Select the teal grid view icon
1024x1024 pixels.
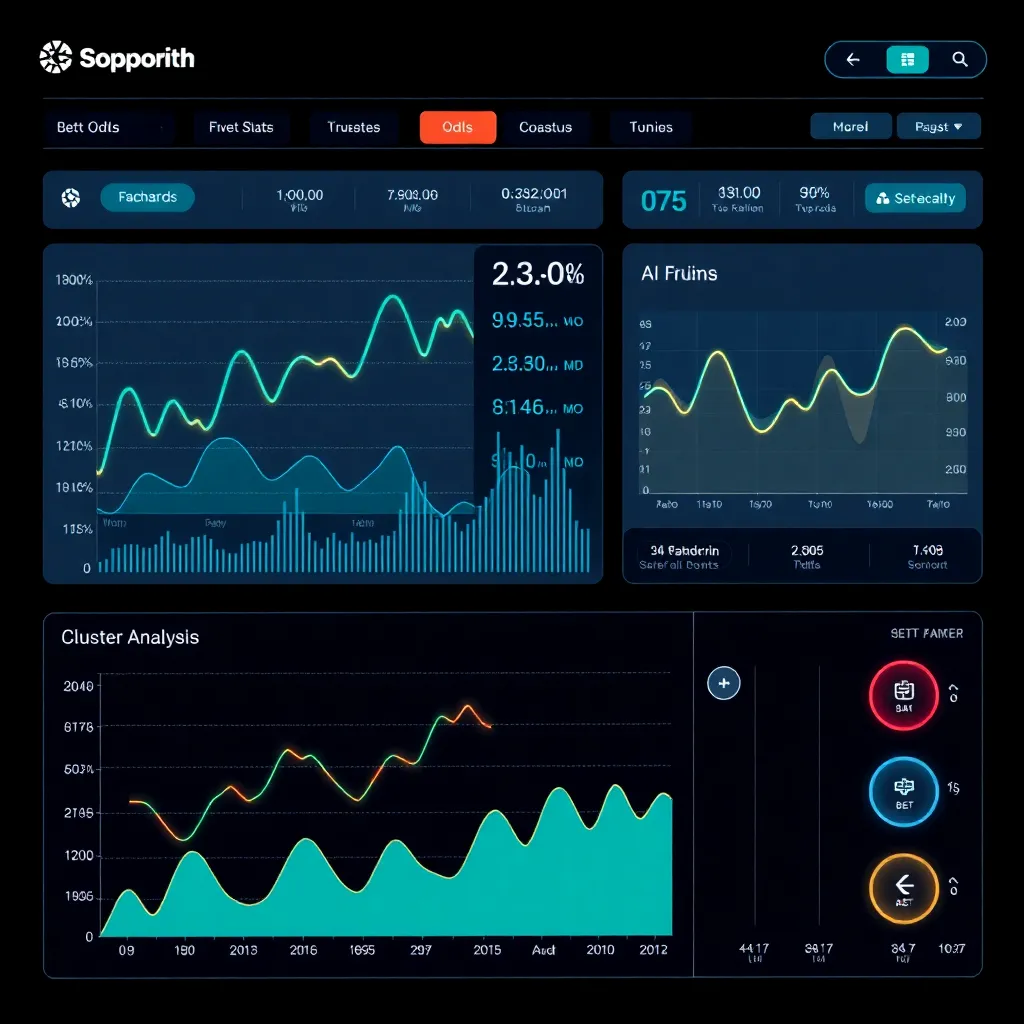point(907,60)
